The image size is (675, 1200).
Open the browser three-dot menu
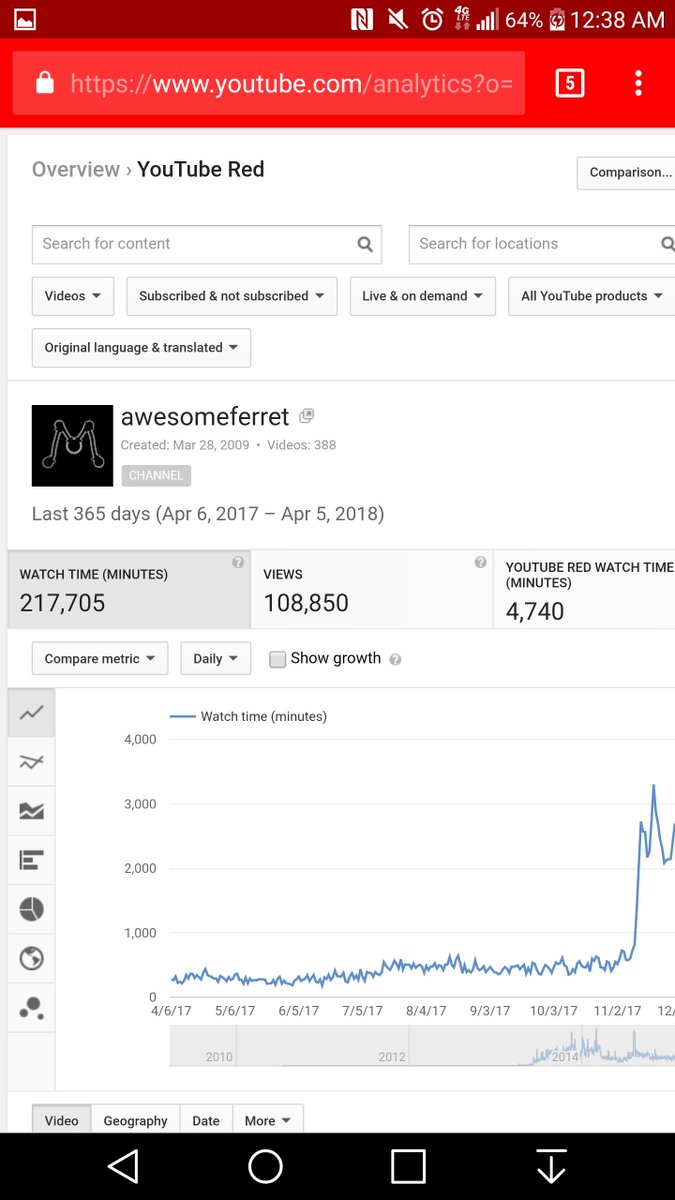coord(638,83)
